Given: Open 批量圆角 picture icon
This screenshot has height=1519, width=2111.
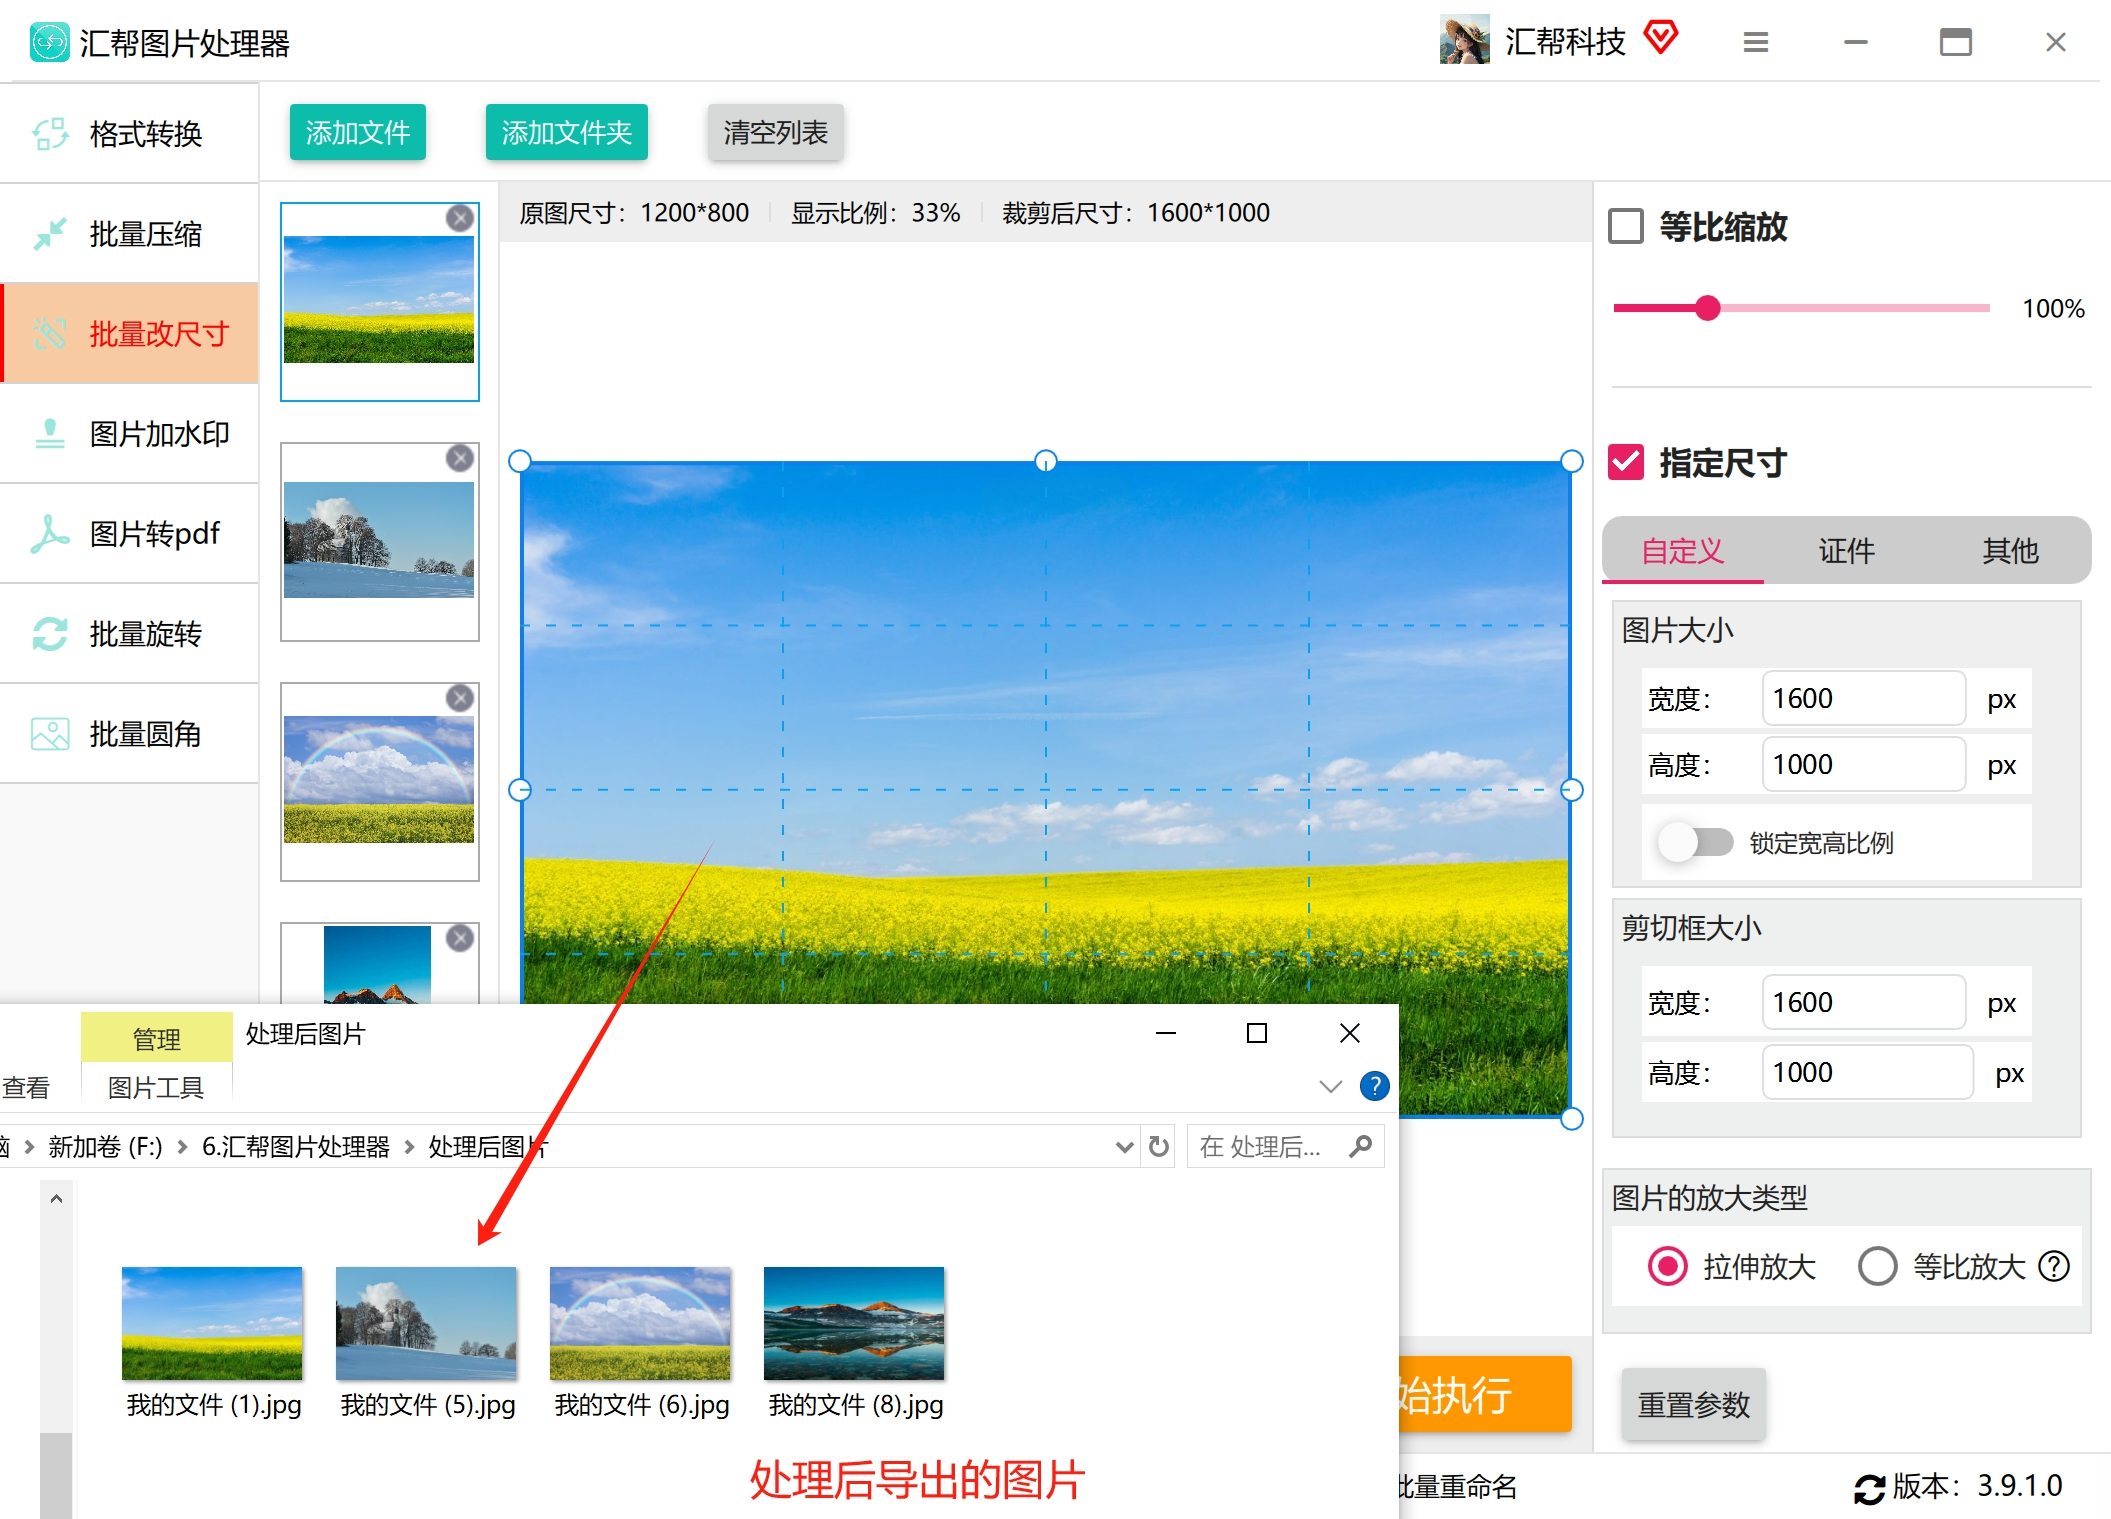Looking at the screenshot, I should click(50, 733).
